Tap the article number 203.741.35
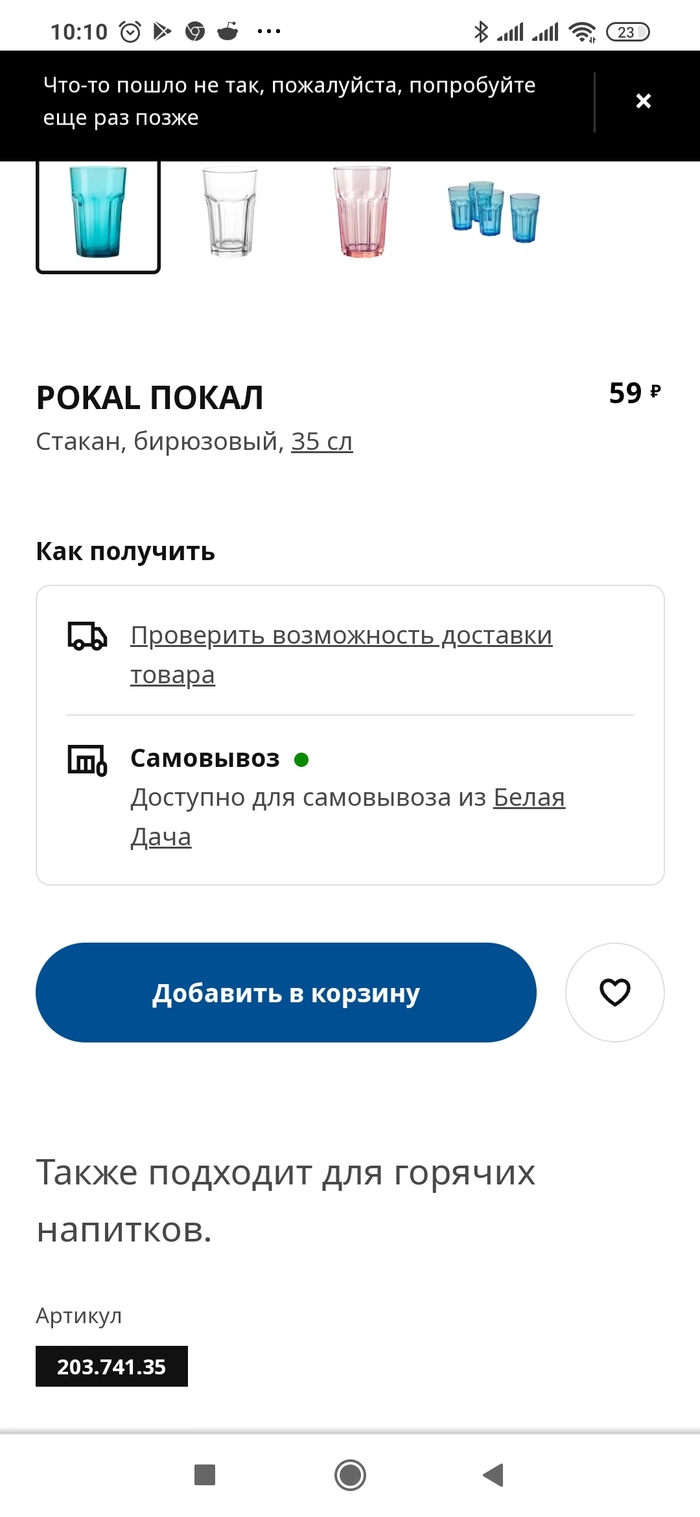Image resolution: width=700 pixels, height=1517 pixels. coord(111,1365)
